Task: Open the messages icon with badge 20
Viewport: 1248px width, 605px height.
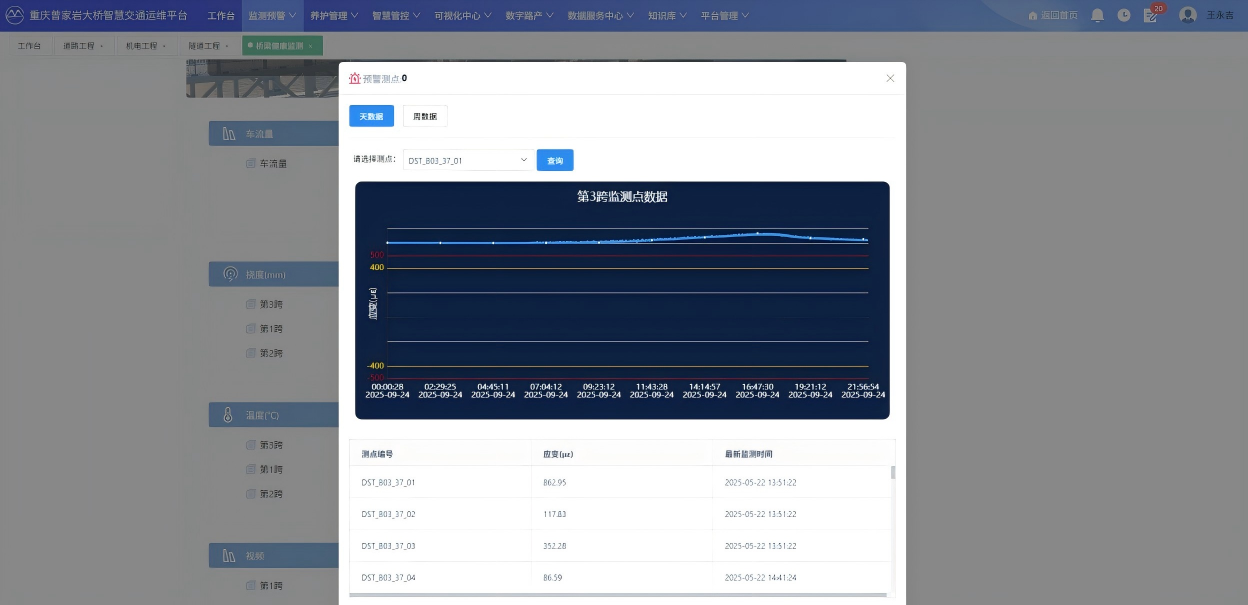Action: click(1152, 15)
